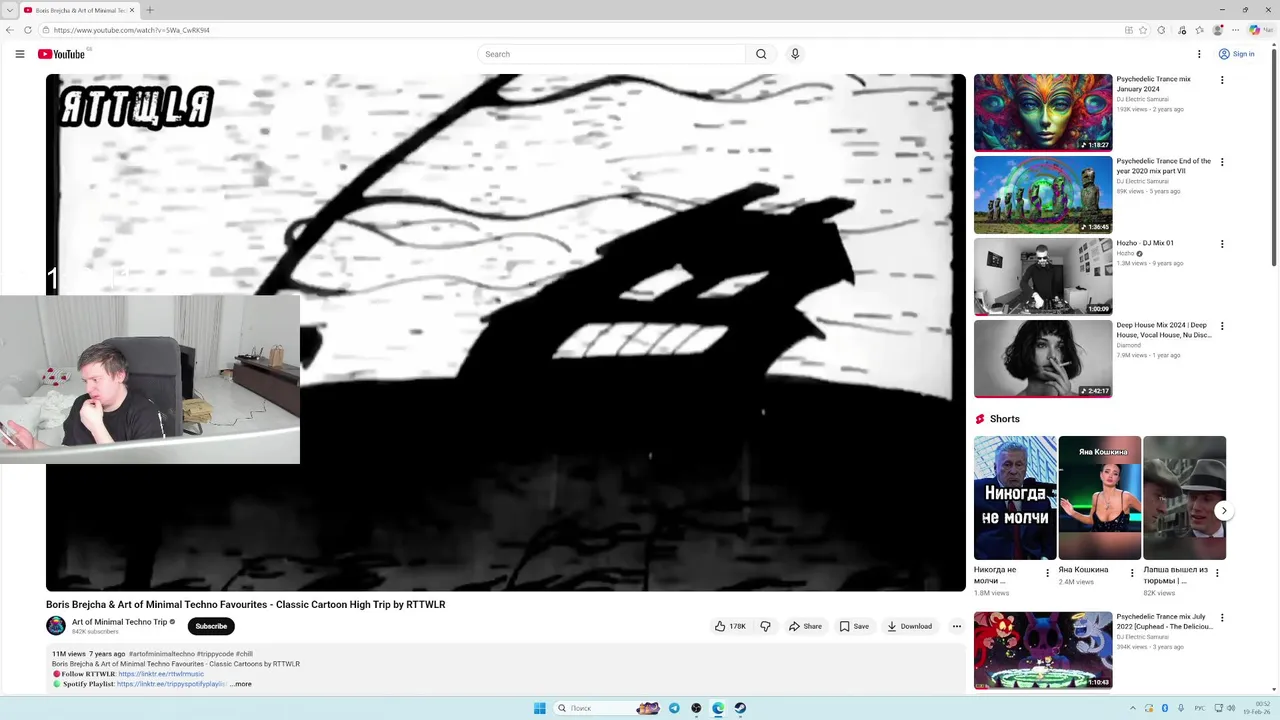Image resolution: width=1280 pixels, height=720 pixels.
Task: Download the video
Action: pyautogui.click(x=909, y=626)
